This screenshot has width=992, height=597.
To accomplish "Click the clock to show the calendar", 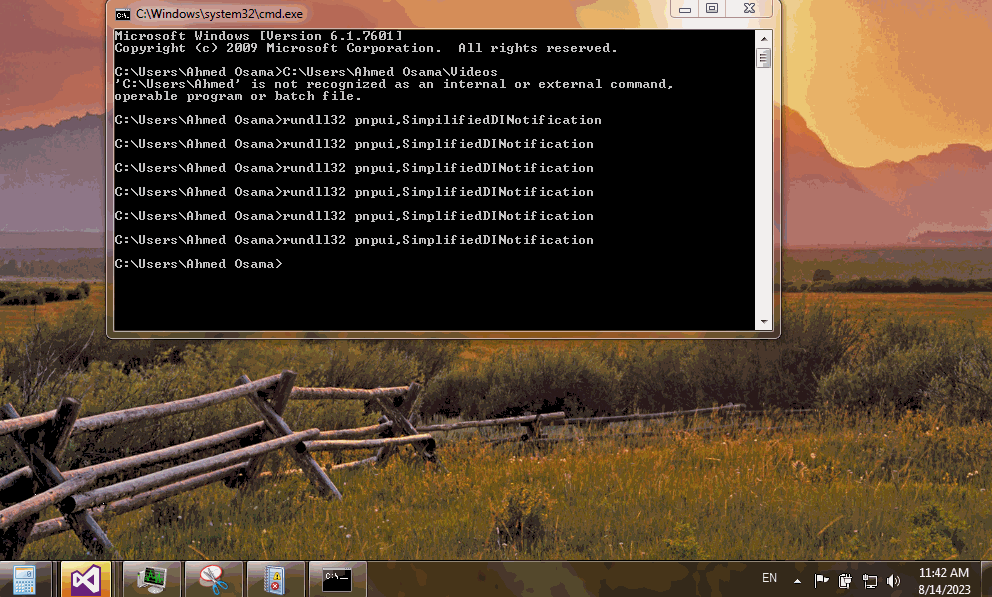I will [944, 580].
